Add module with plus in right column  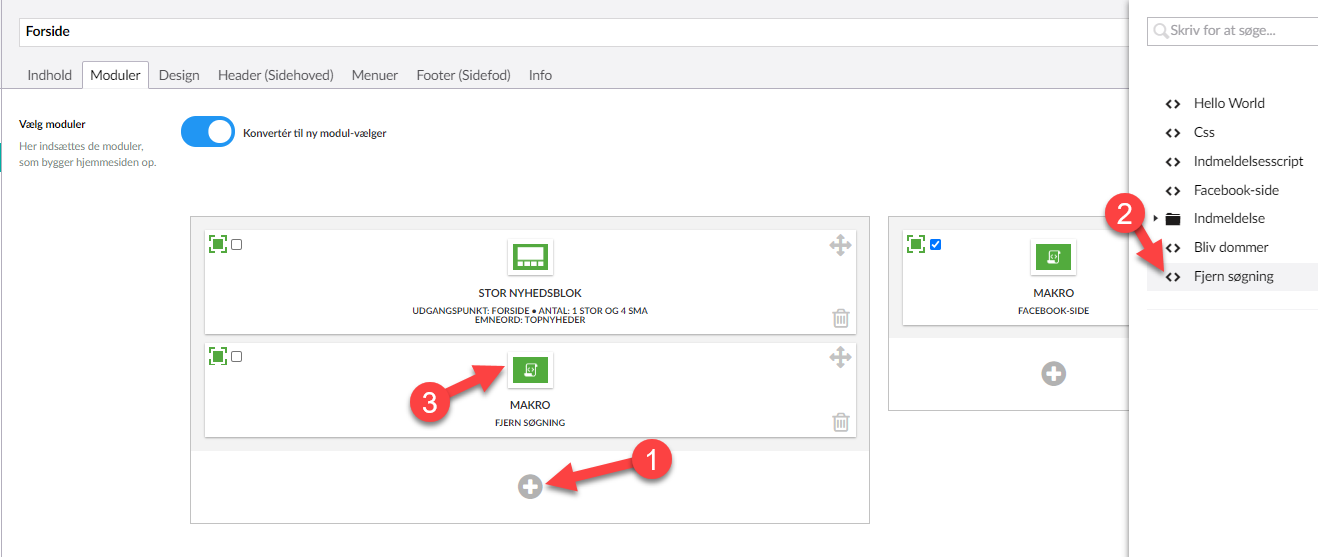pos(1053,374)
